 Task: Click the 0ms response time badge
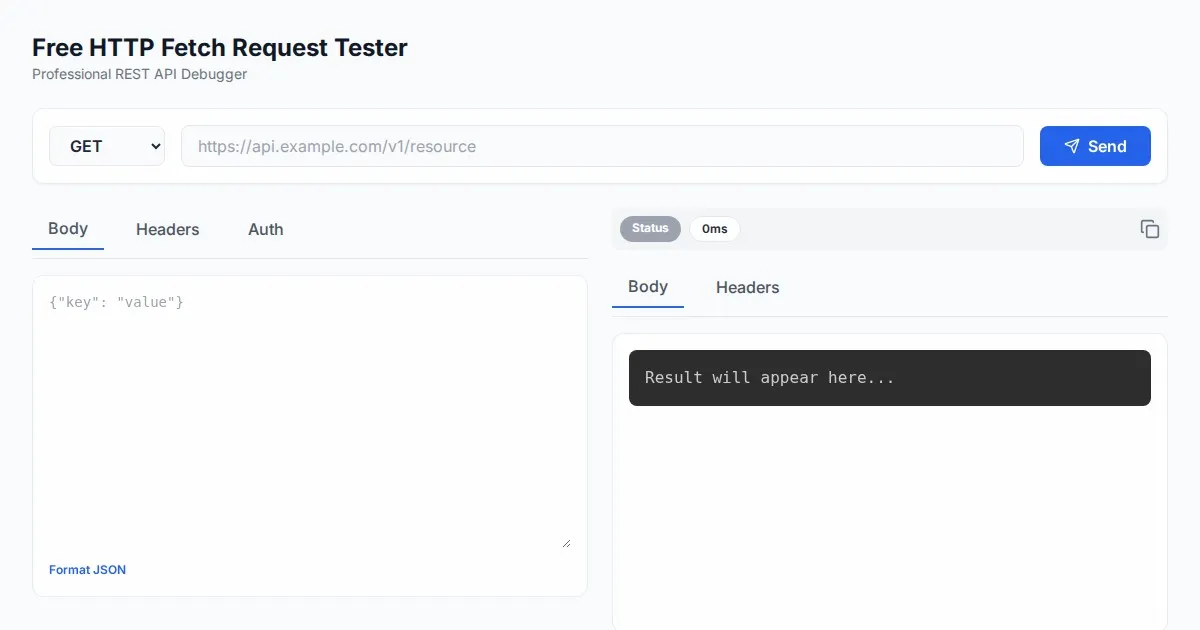tap(714, 229)
